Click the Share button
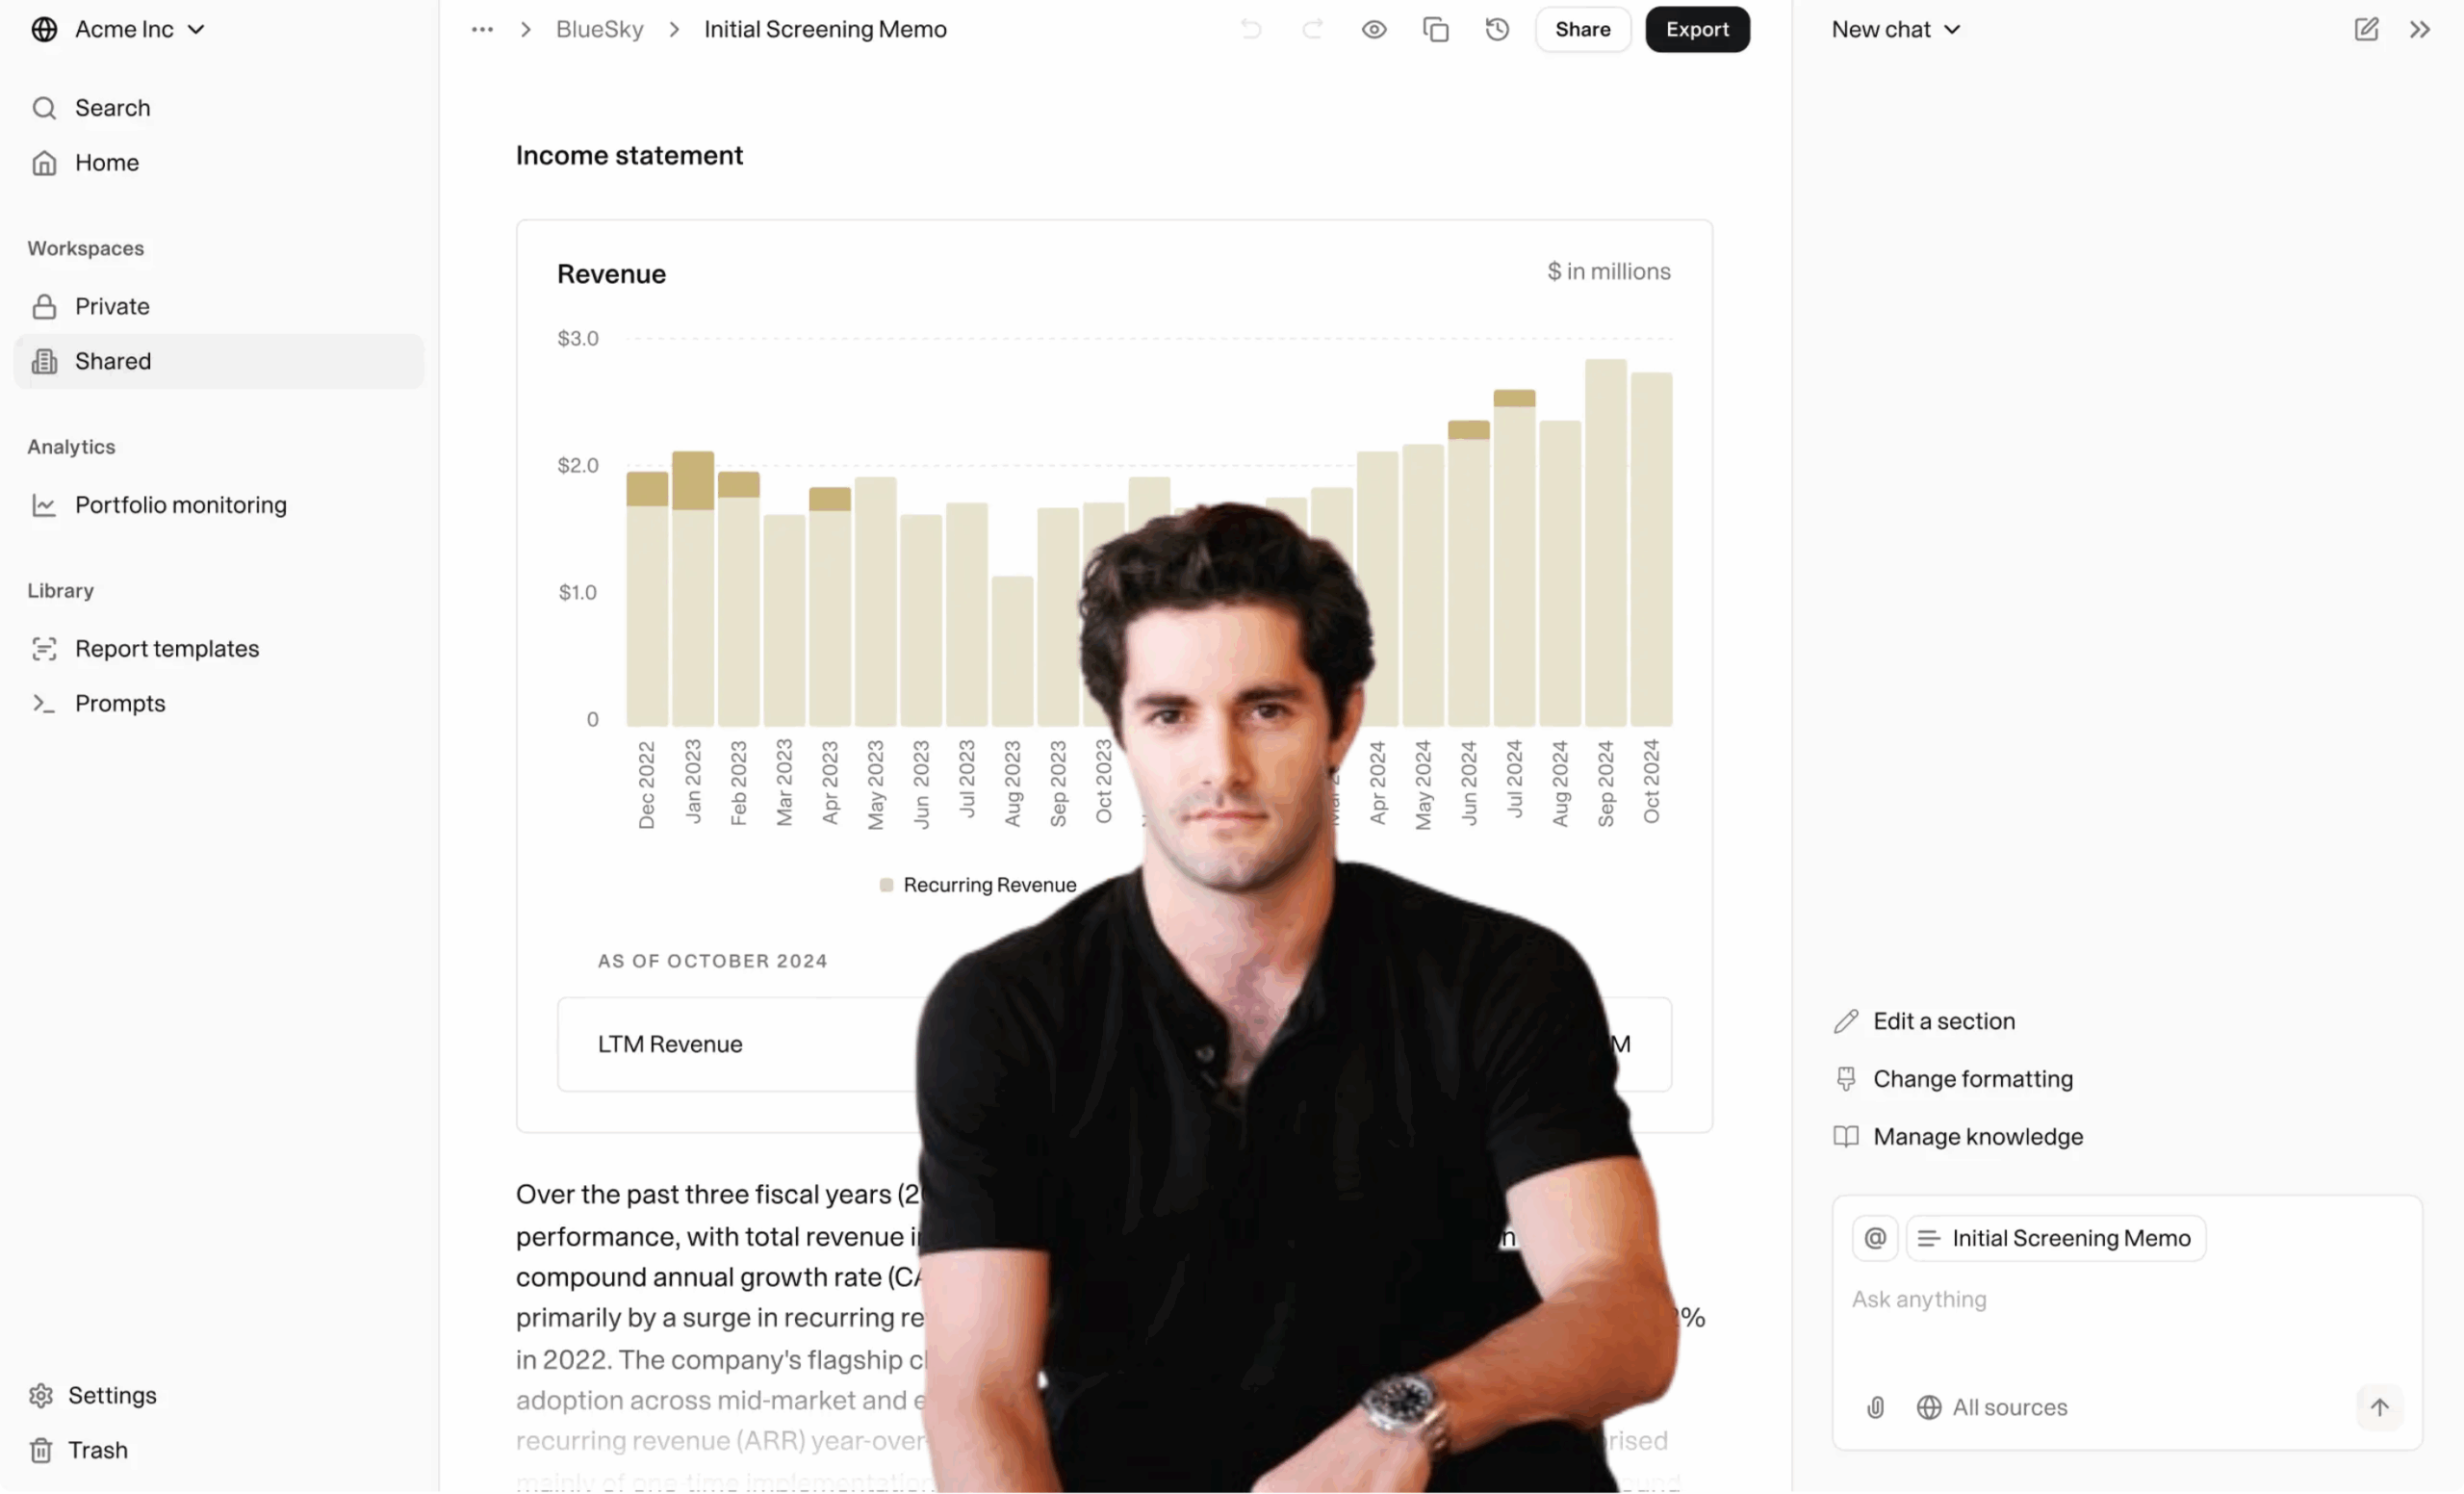Image resolution: width=2464 pixels, height=1494 pixels. (x=1582, y=29)
